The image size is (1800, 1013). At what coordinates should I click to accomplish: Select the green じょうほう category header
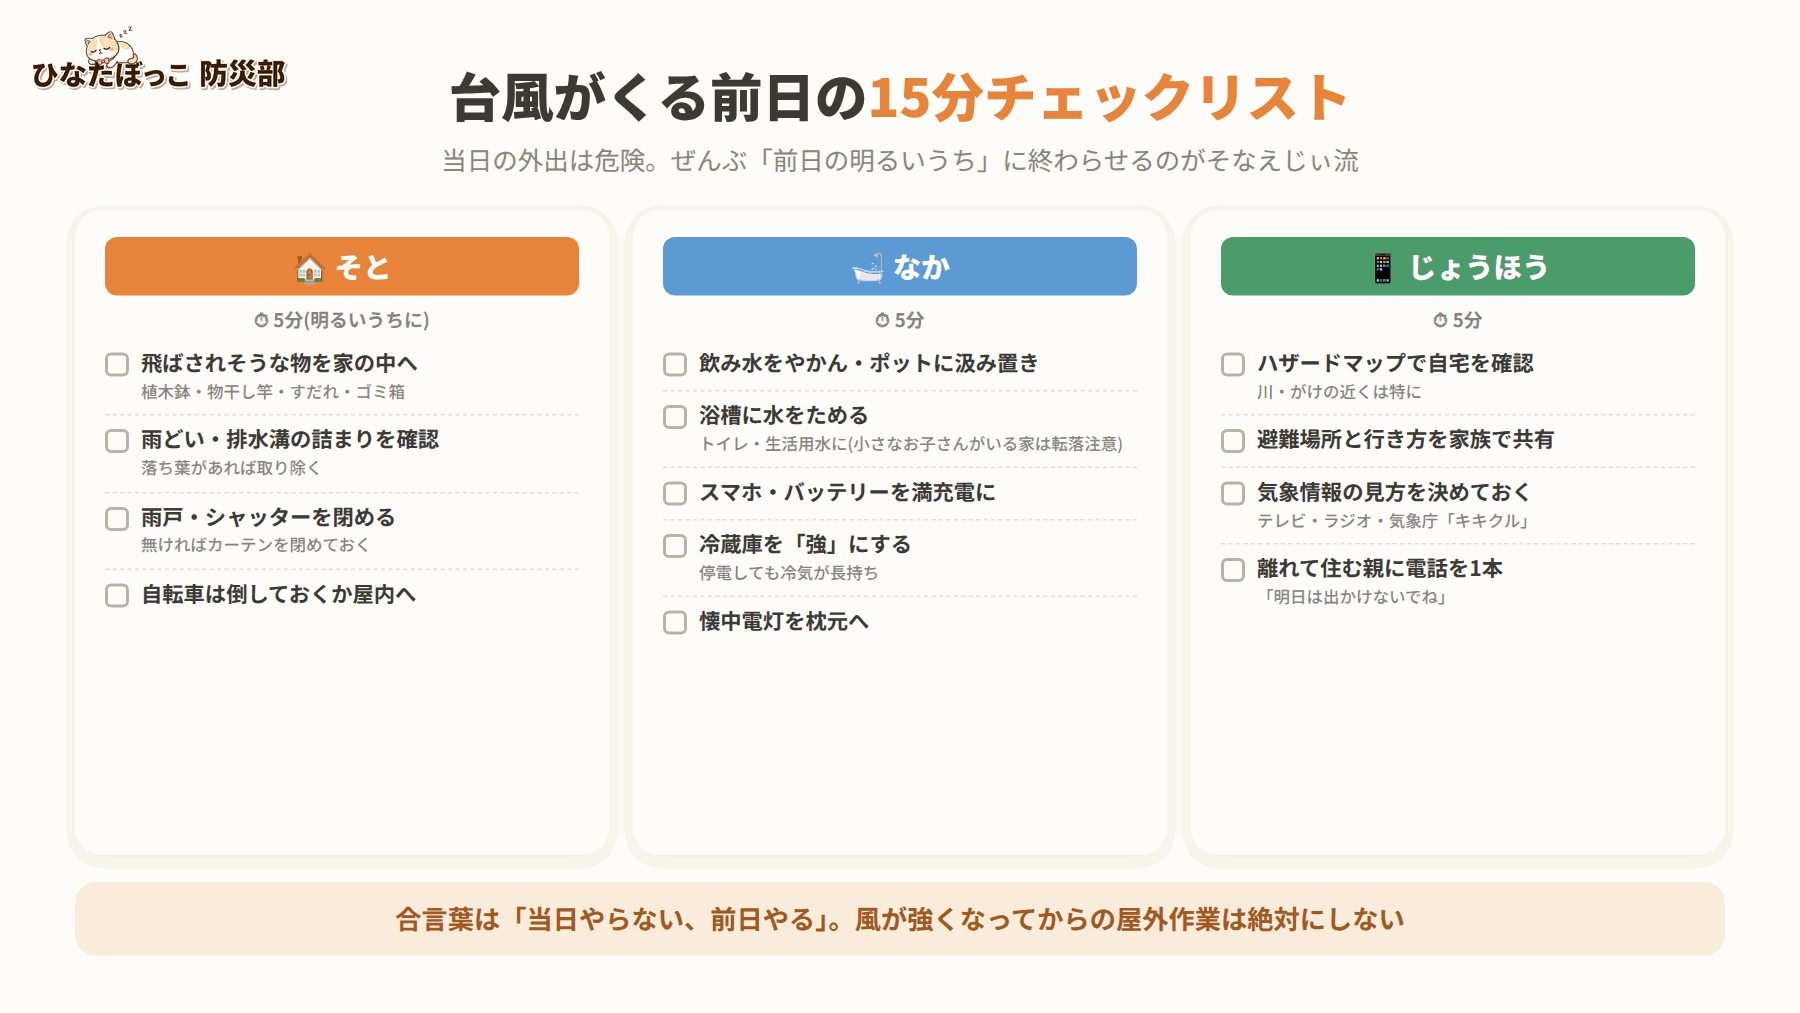(x=1458, y=266)
